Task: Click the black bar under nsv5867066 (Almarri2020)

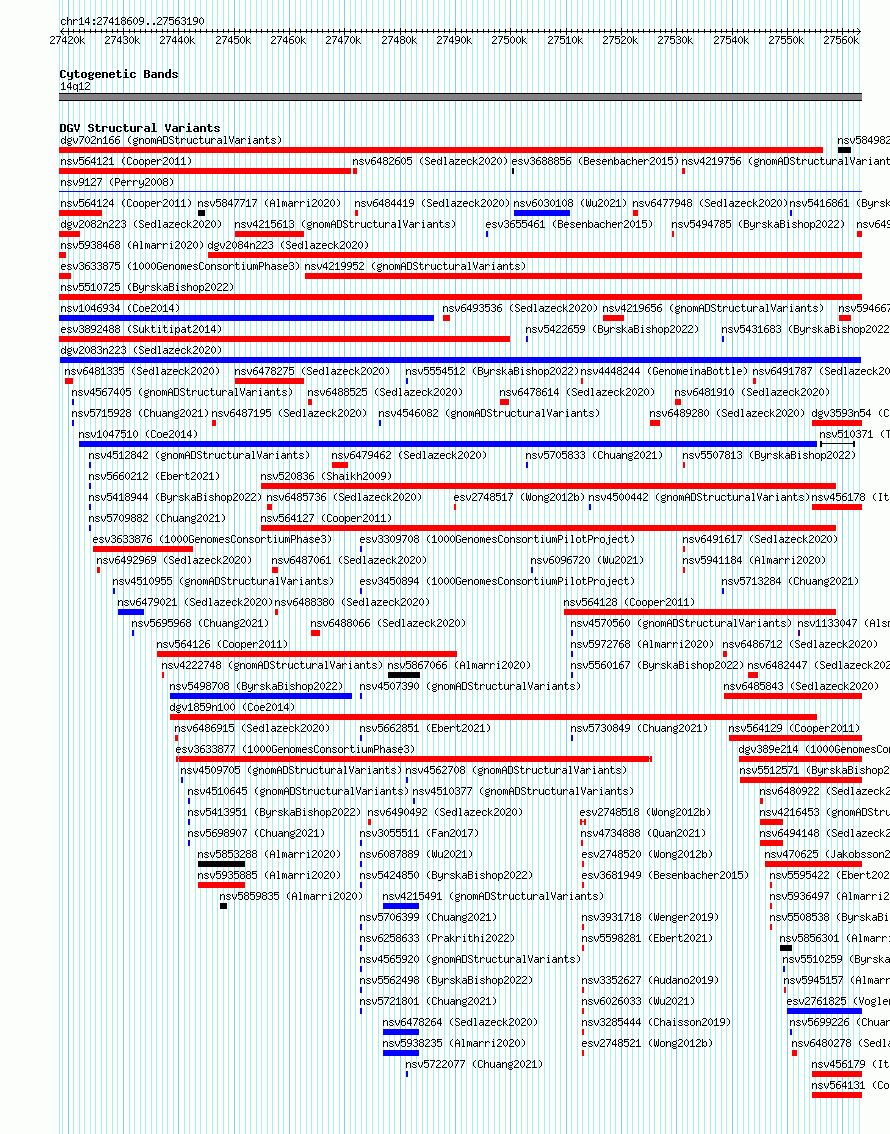Action: click(403, 675)
